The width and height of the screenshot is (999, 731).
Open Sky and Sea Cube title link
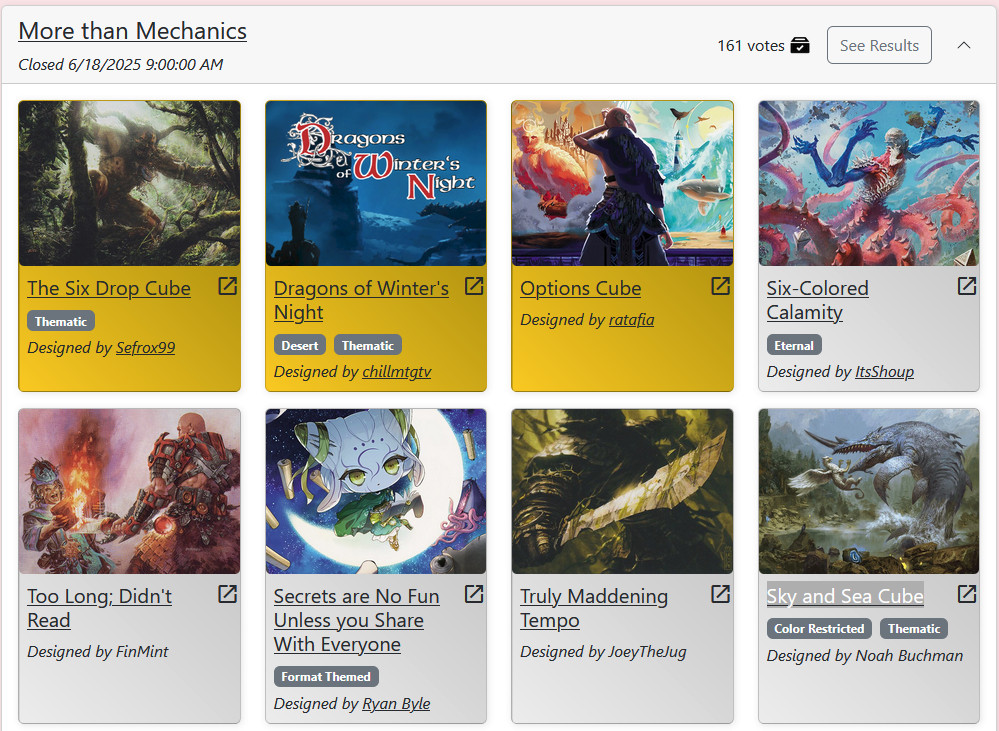[845, 596]
